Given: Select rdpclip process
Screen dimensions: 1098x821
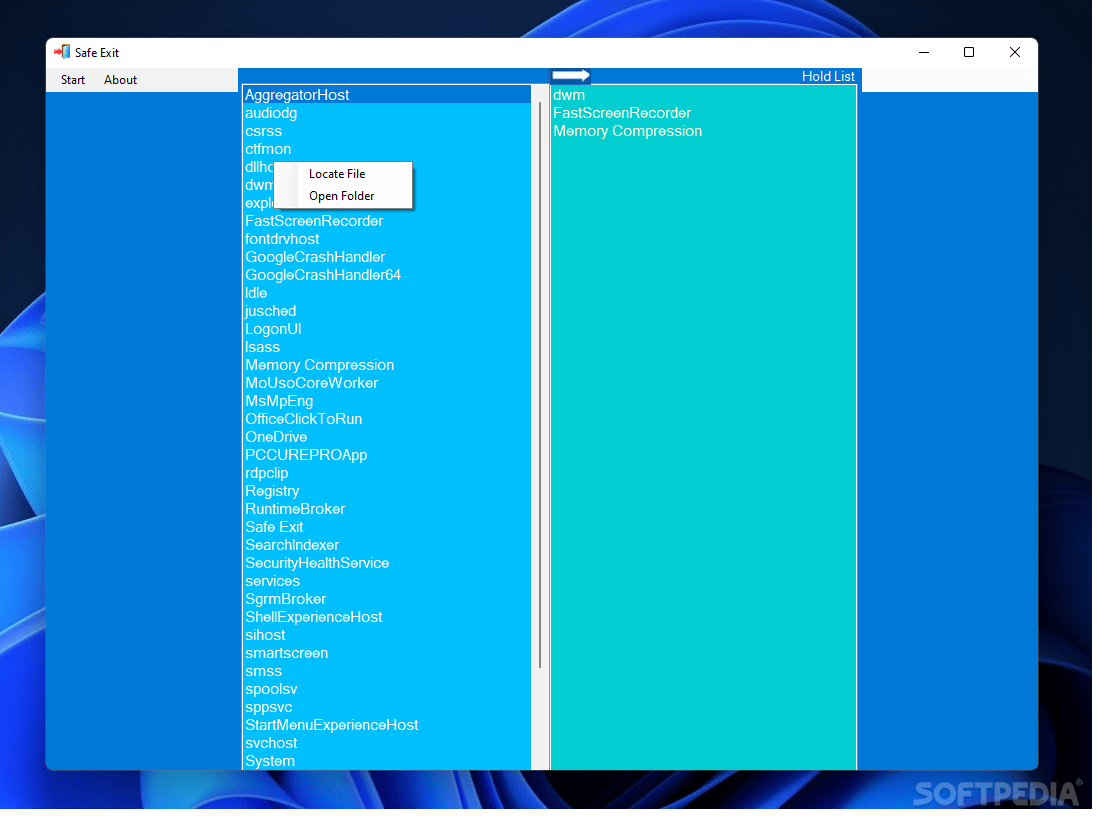Looking at the screenshot, I should (x=388, y=474).
